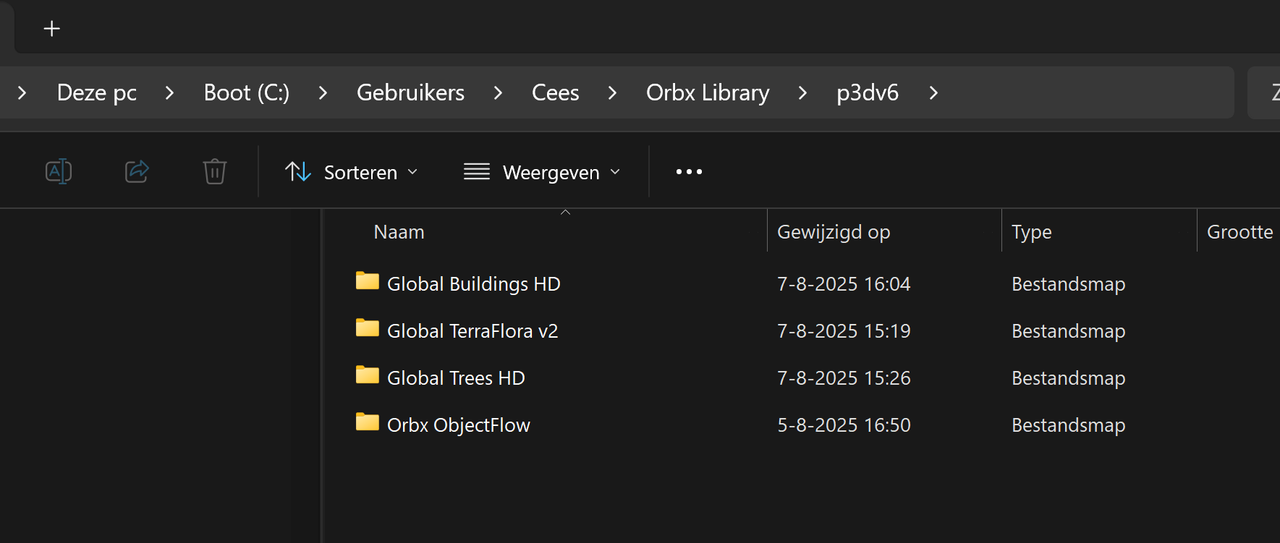Click the Global TerraFlora v2 folder icon
1280x543 pixels.
[367, 328]
